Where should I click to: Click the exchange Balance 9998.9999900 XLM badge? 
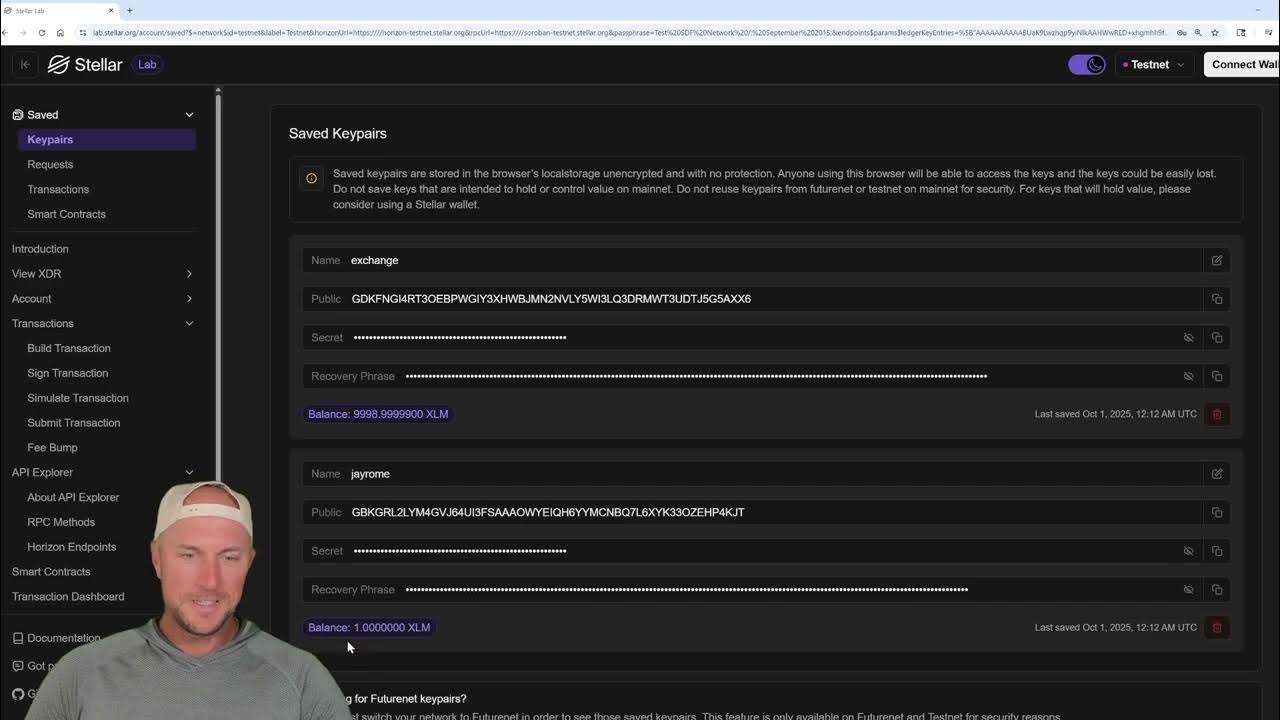pos(378,413)
